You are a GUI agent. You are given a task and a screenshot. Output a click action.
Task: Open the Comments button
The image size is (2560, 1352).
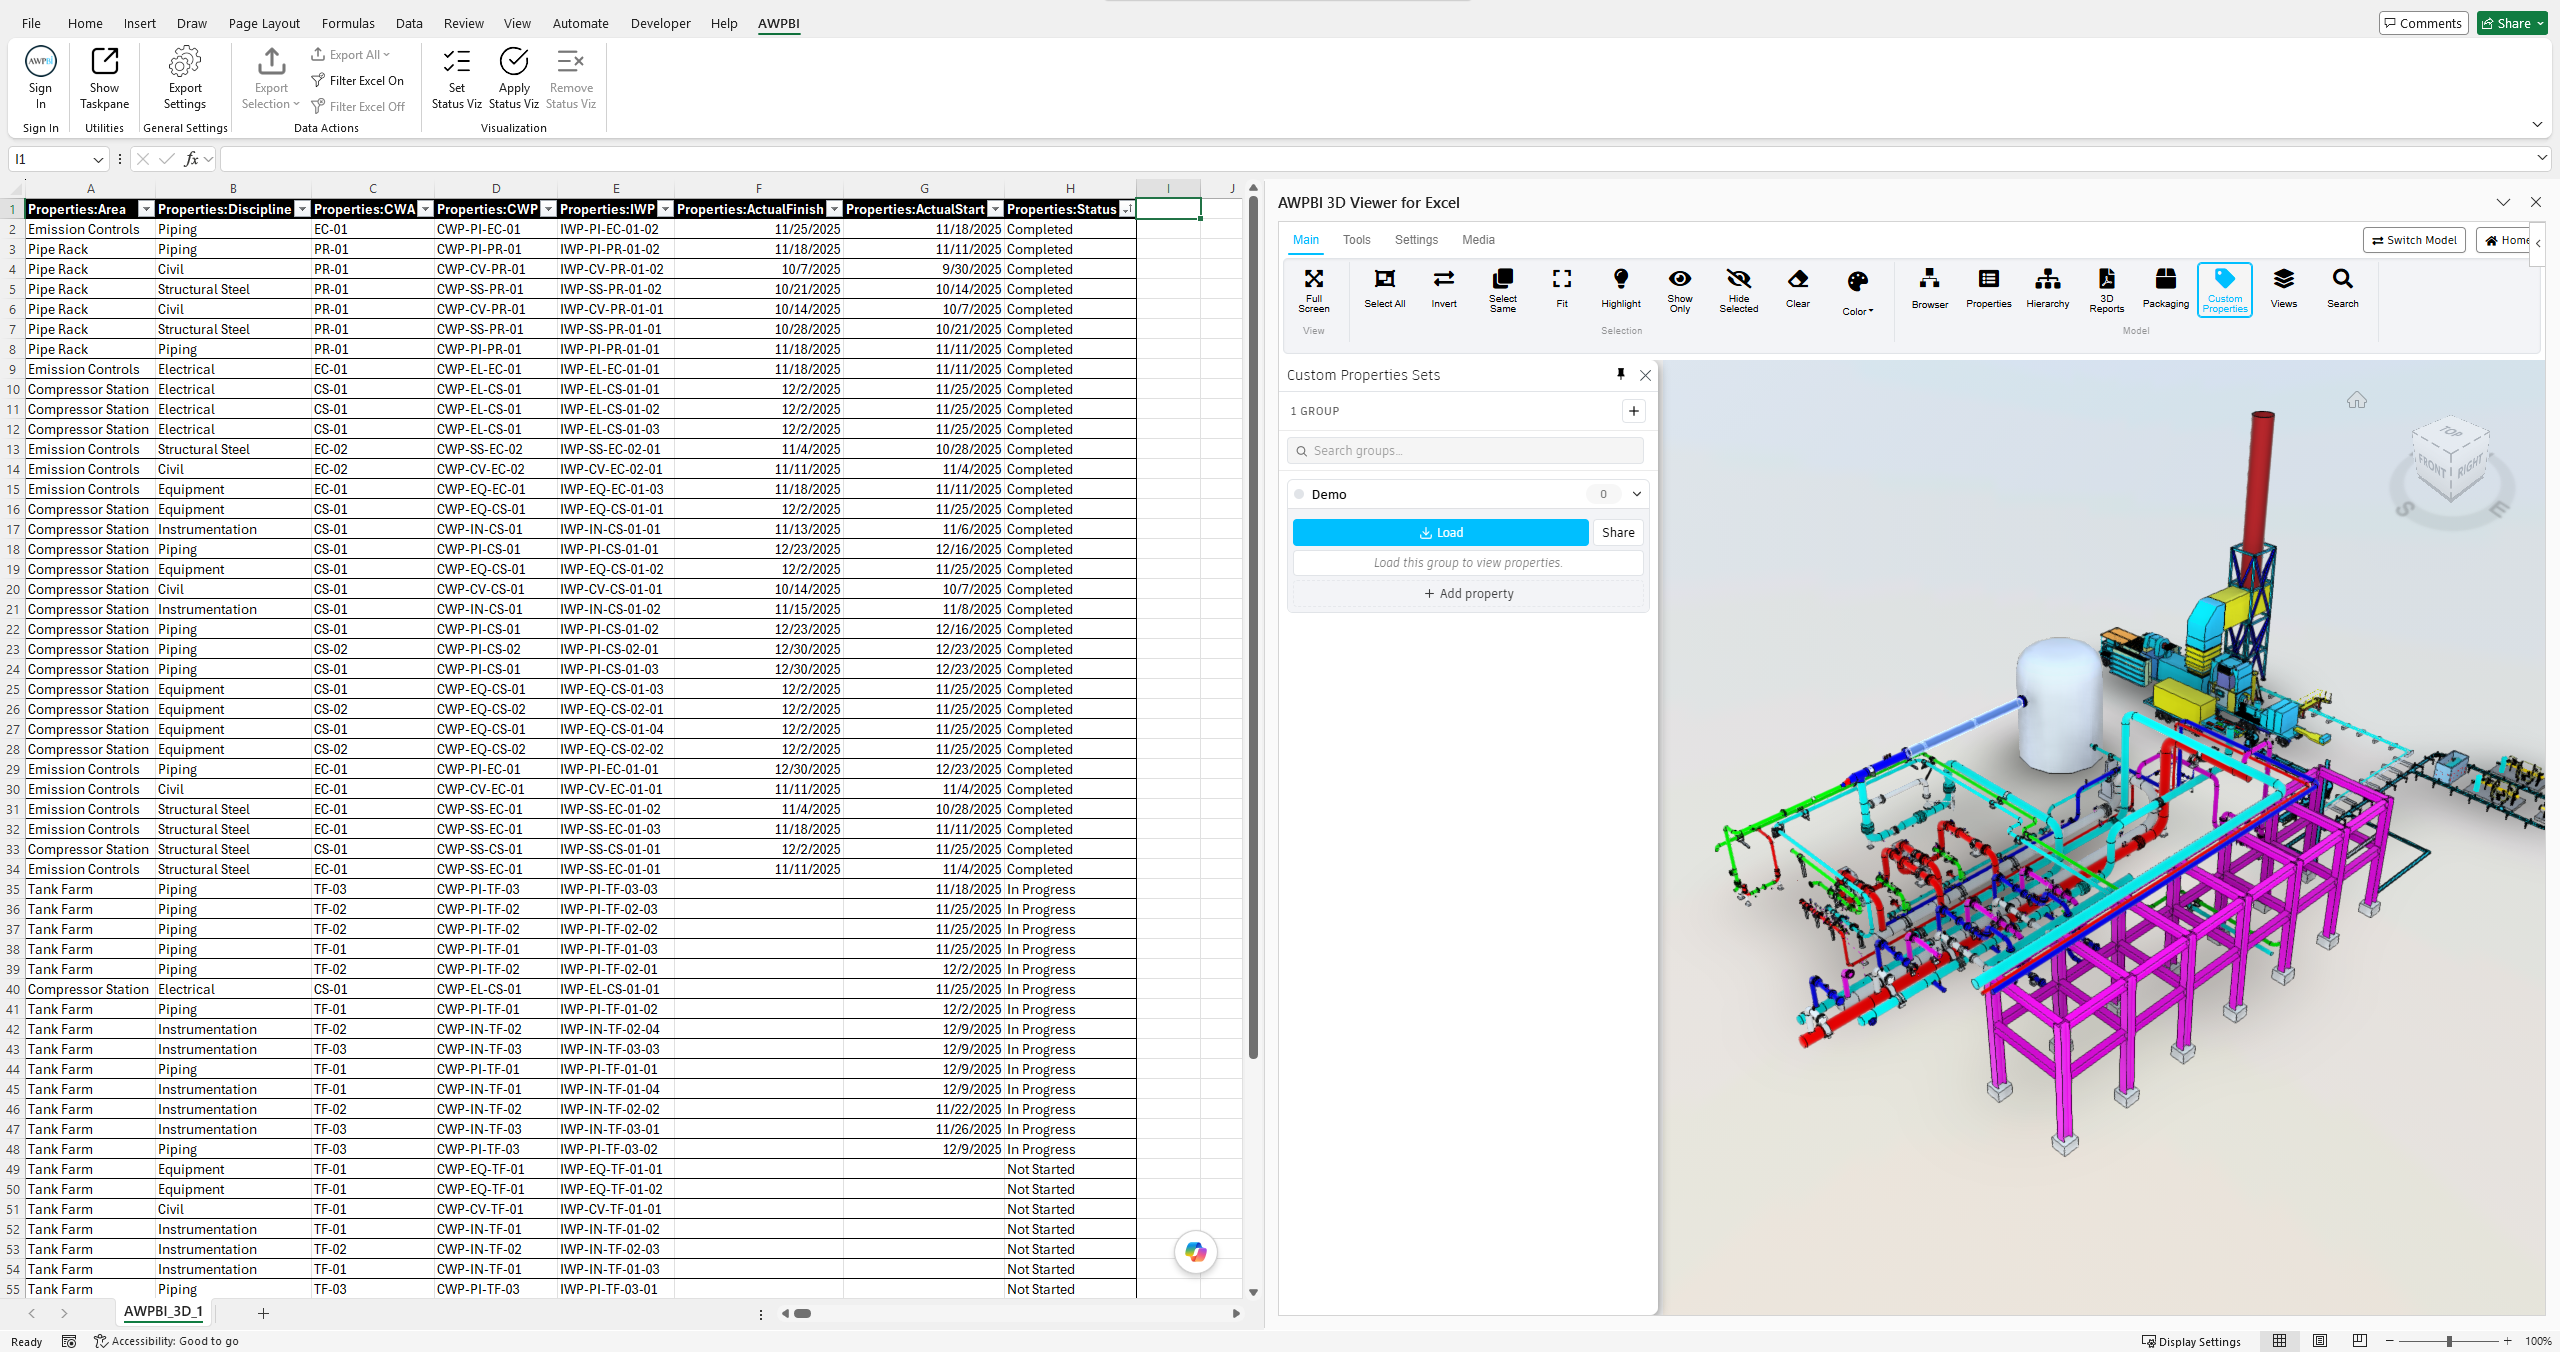click(2422, 23)
